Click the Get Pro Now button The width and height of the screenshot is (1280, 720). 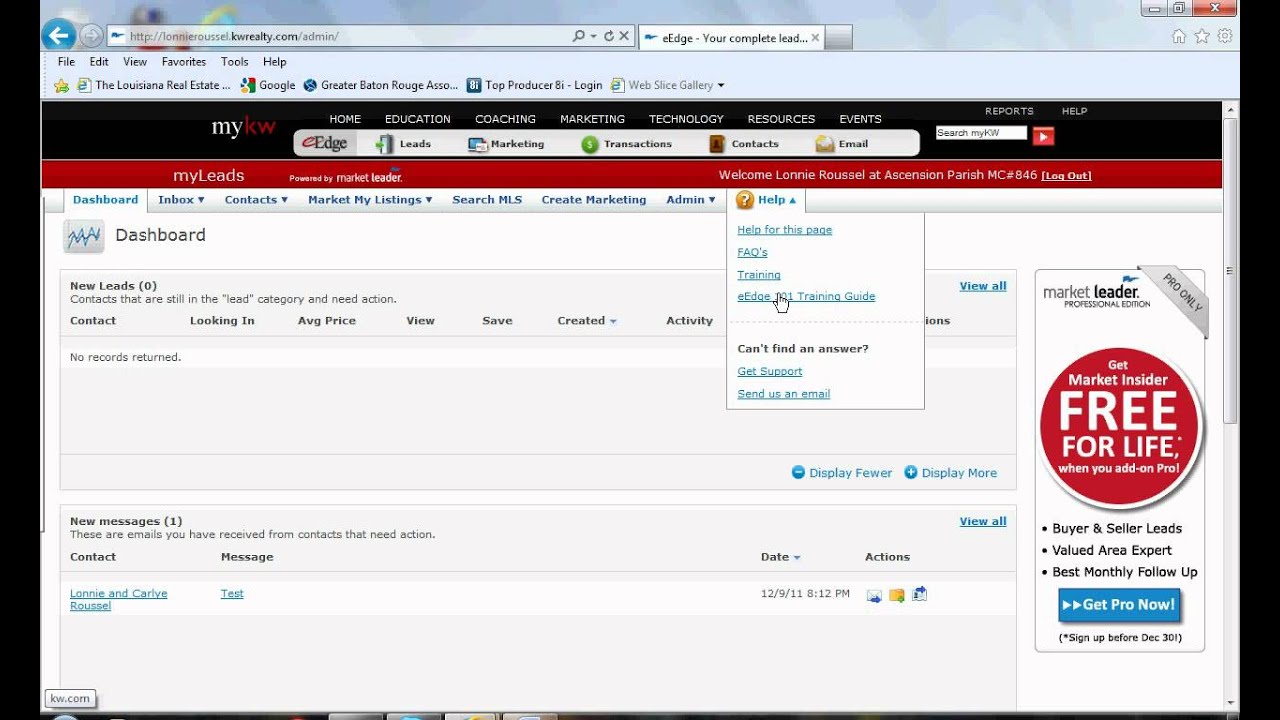click(x=1120, y=605)
